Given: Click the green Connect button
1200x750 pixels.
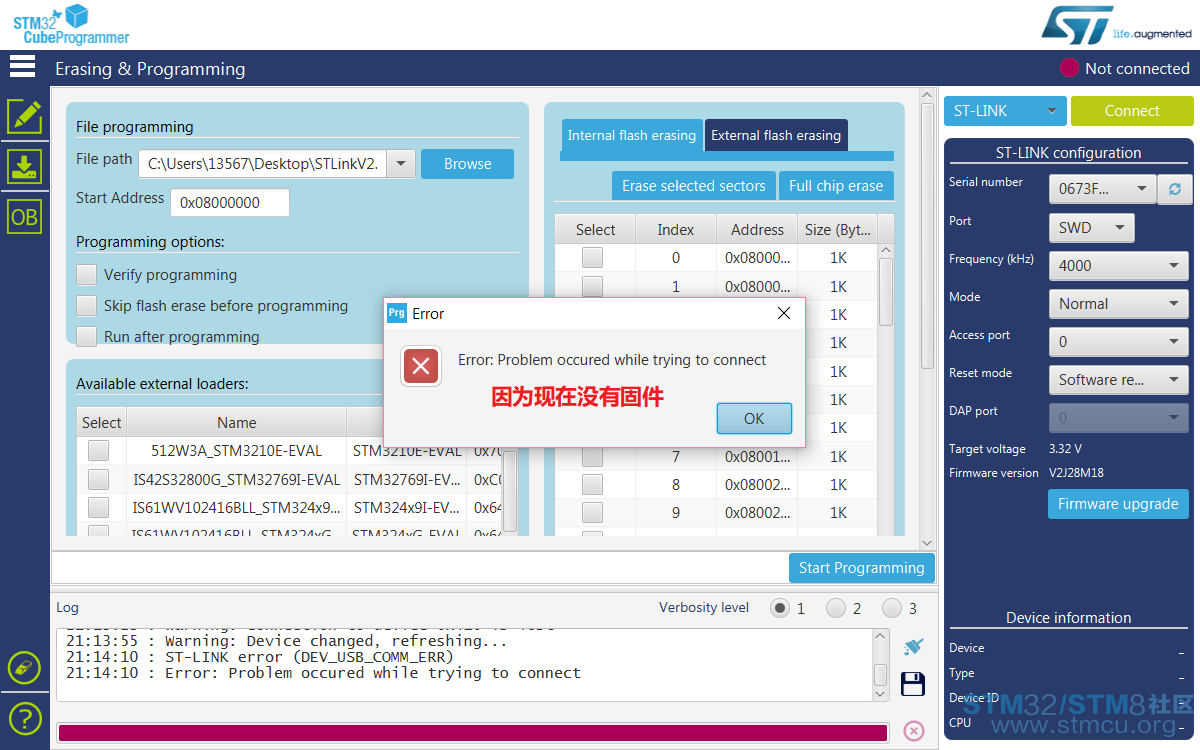Looking at the screenshot, I should [1132, 111].
